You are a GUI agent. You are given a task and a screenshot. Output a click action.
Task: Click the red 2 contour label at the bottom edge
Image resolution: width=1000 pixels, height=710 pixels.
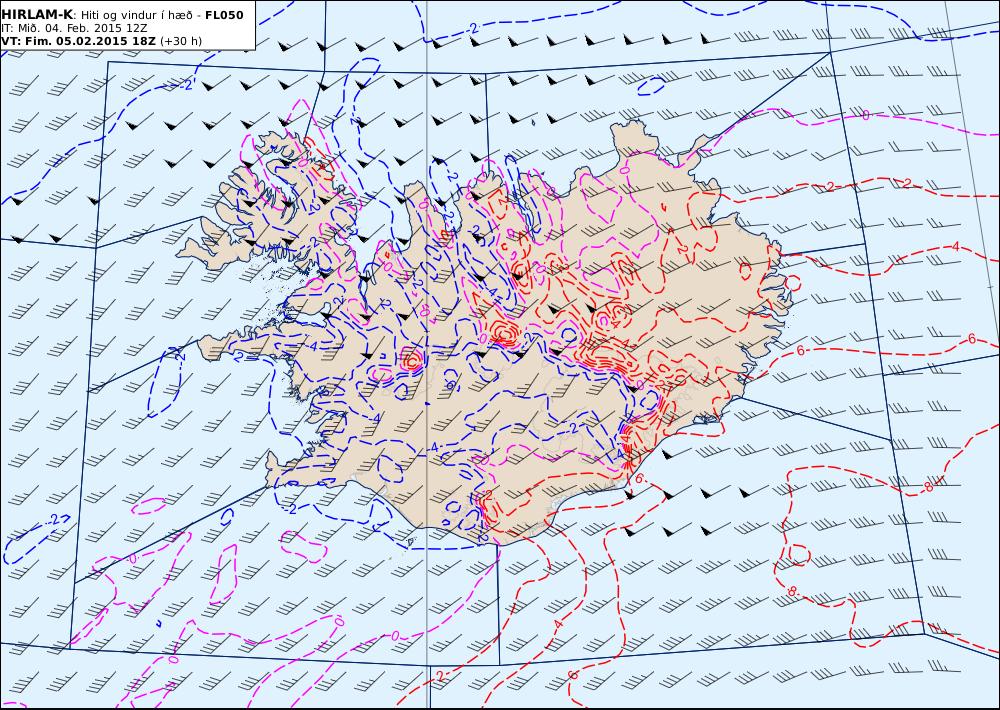(x=439, y=676)
